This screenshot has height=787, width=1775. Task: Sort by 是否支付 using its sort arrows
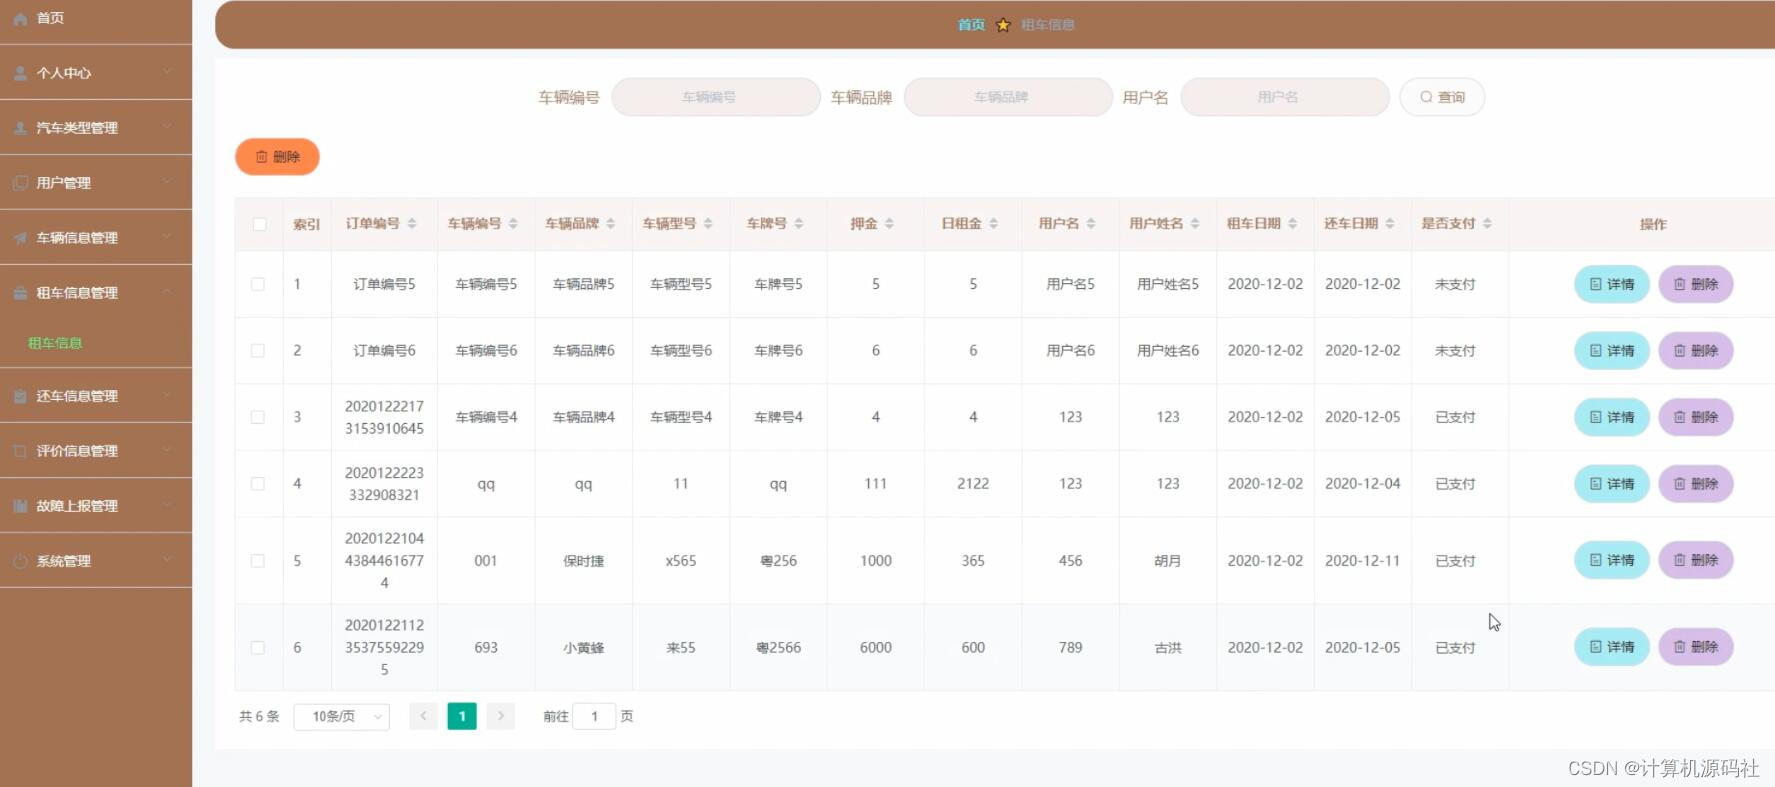click(x=1487, y=224)
